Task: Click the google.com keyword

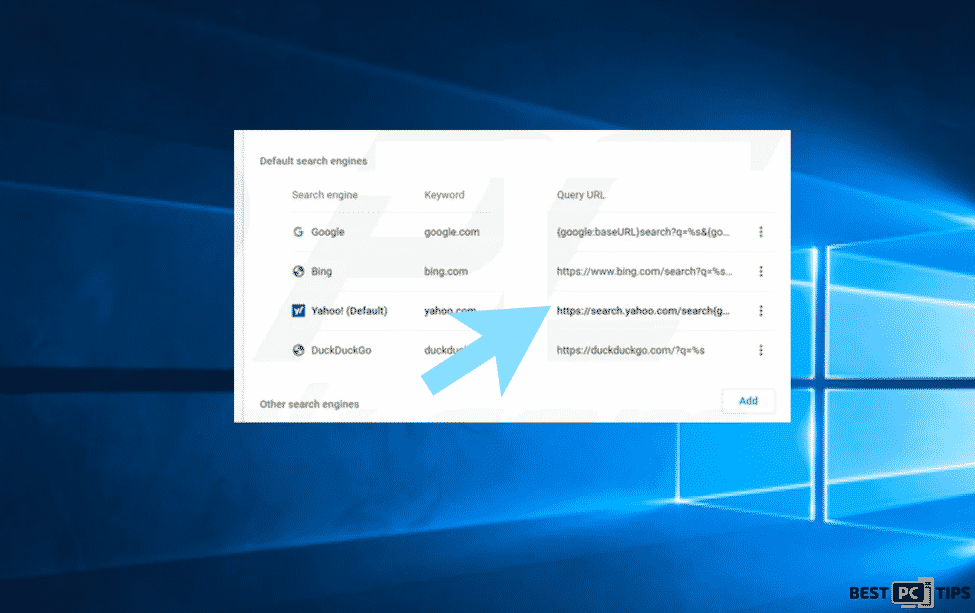Action: click(451, 232)
